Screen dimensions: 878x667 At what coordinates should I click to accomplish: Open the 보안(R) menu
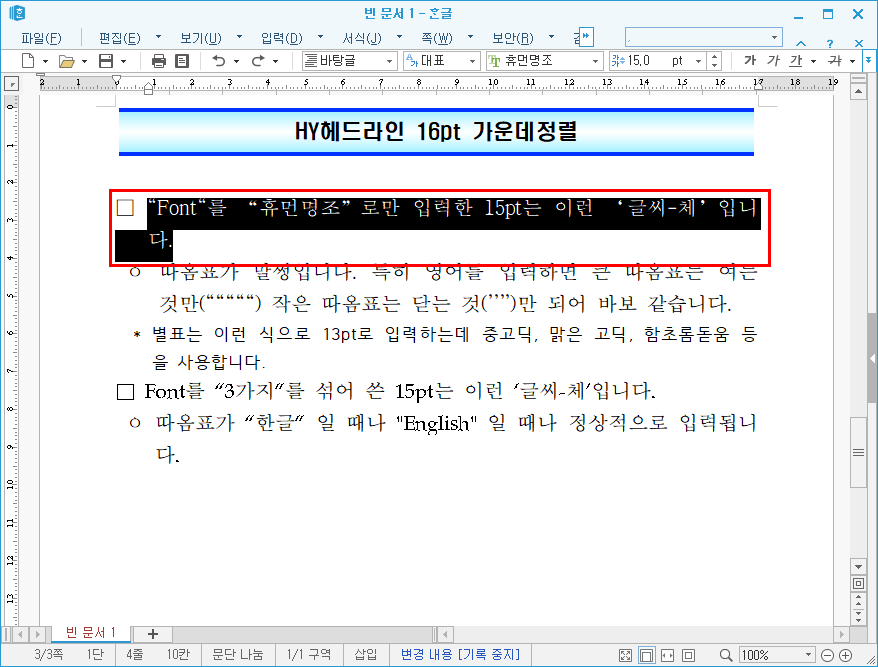coord(512,38)
